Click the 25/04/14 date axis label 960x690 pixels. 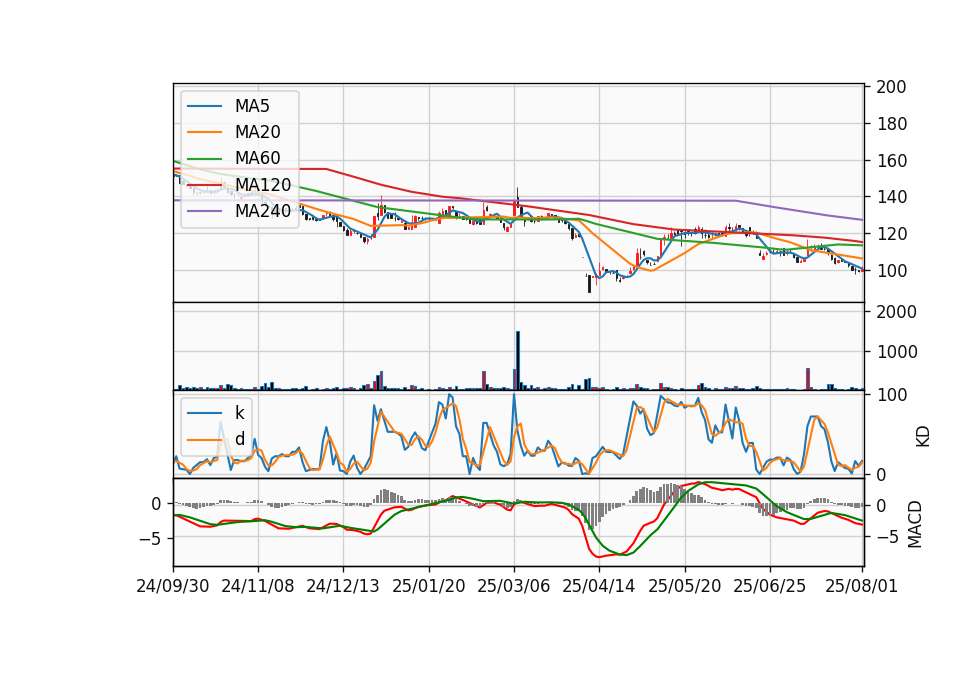pos(599,586)
